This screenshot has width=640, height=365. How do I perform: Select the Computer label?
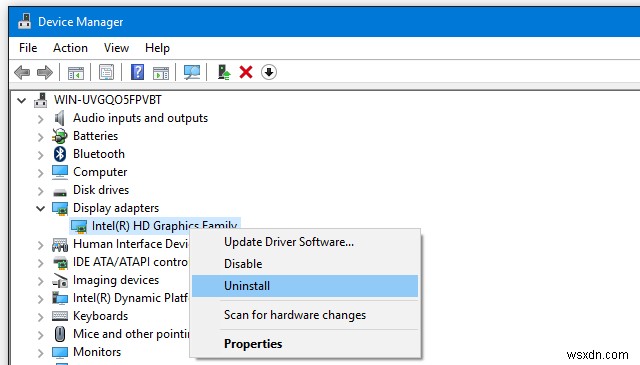[x=100, y=172]
